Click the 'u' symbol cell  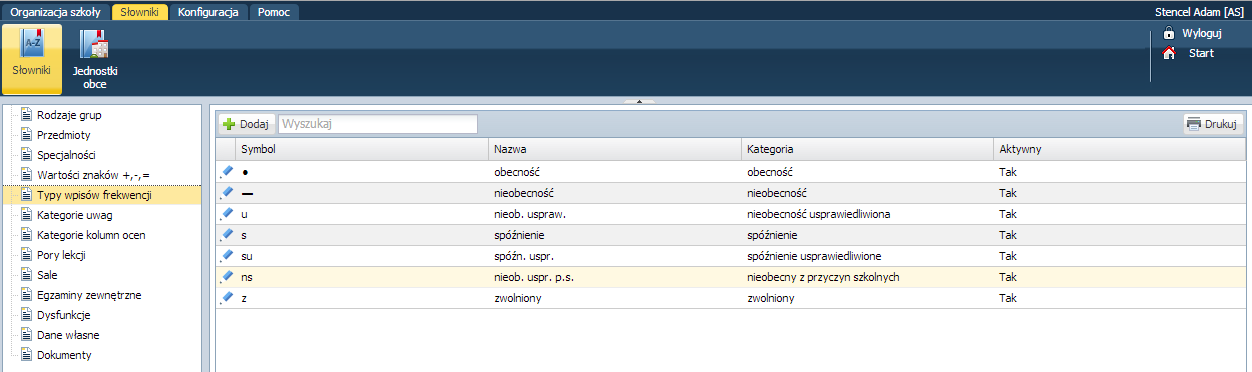coord(362,214)
